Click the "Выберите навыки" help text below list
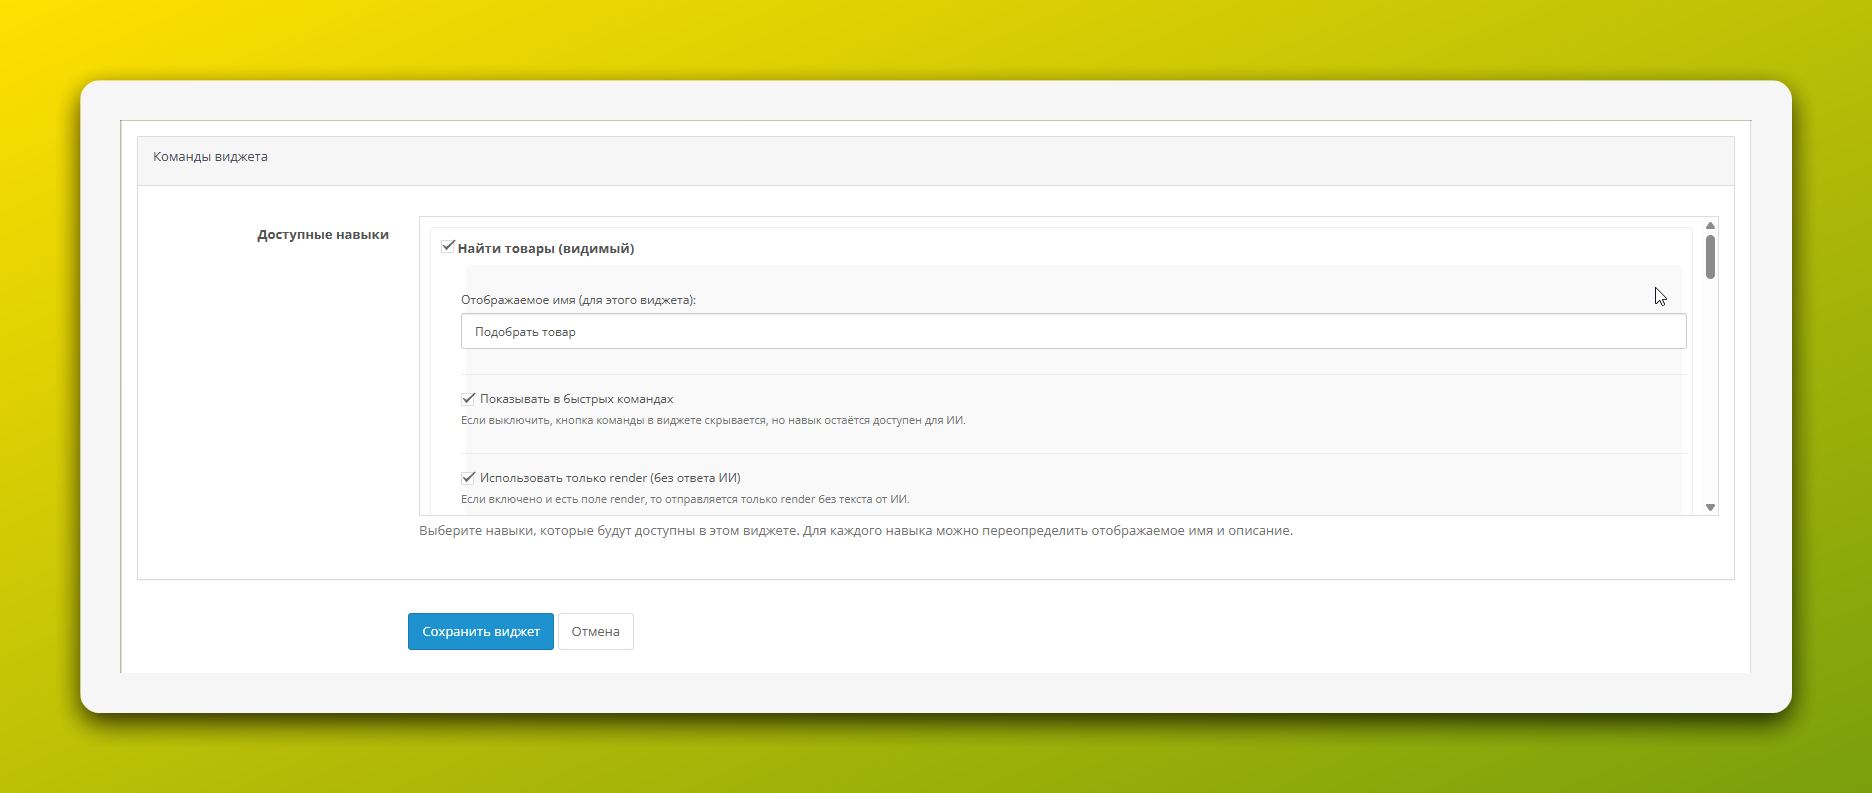Screen dimensions: 1872x793 [x=855, y=531]
